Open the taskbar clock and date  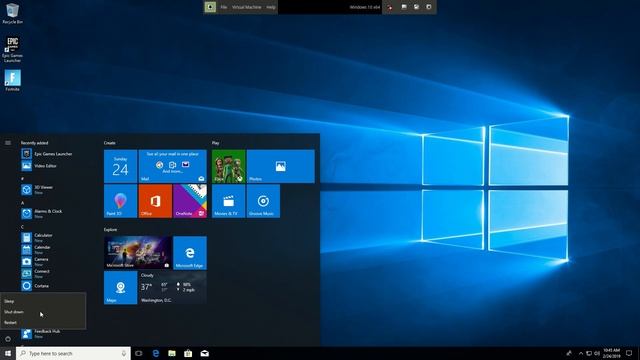tap(611, 353)
